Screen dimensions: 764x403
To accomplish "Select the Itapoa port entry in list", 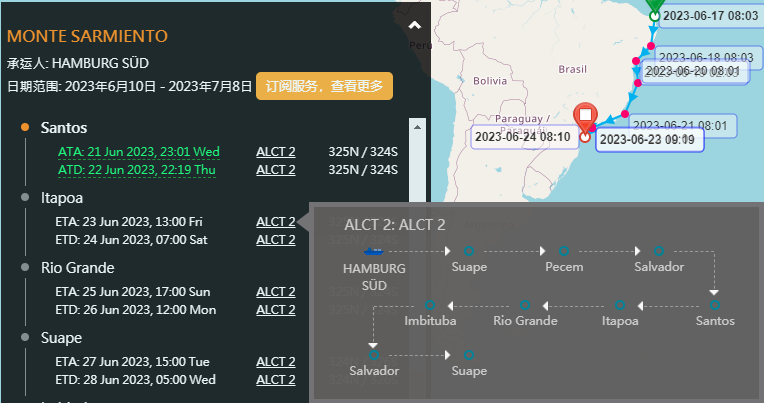I will point(60,198).
